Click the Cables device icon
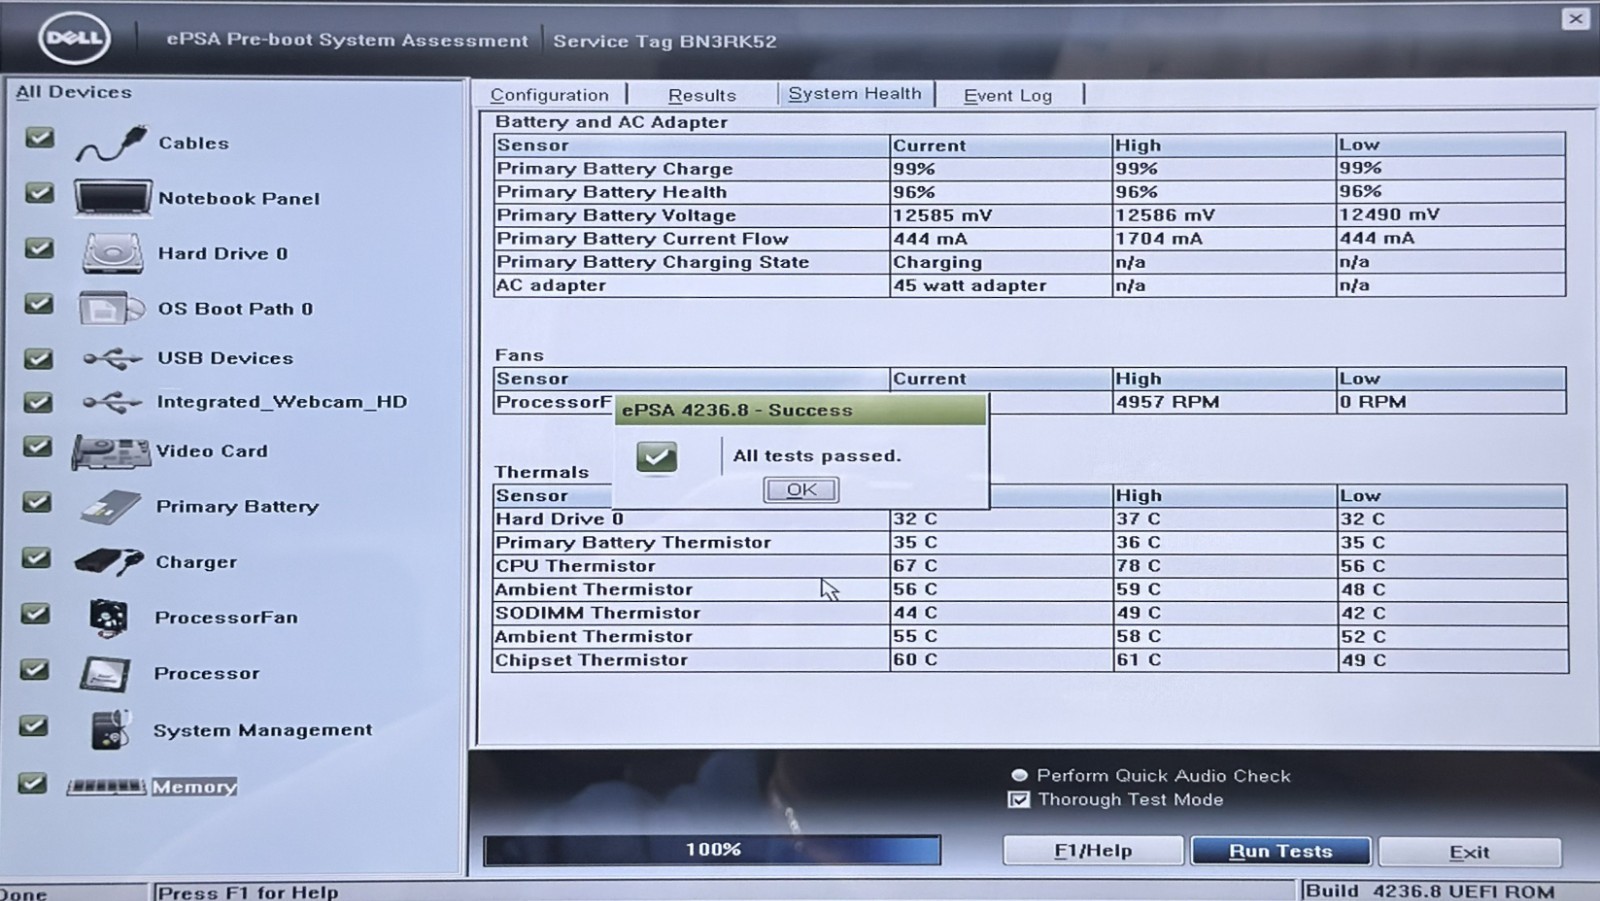Screen dimensions: 1600x901 click(111, 143)
